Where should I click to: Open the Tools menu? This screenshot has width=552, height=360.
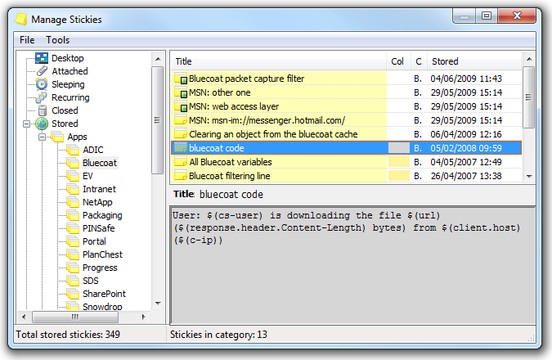pos(57,40)
